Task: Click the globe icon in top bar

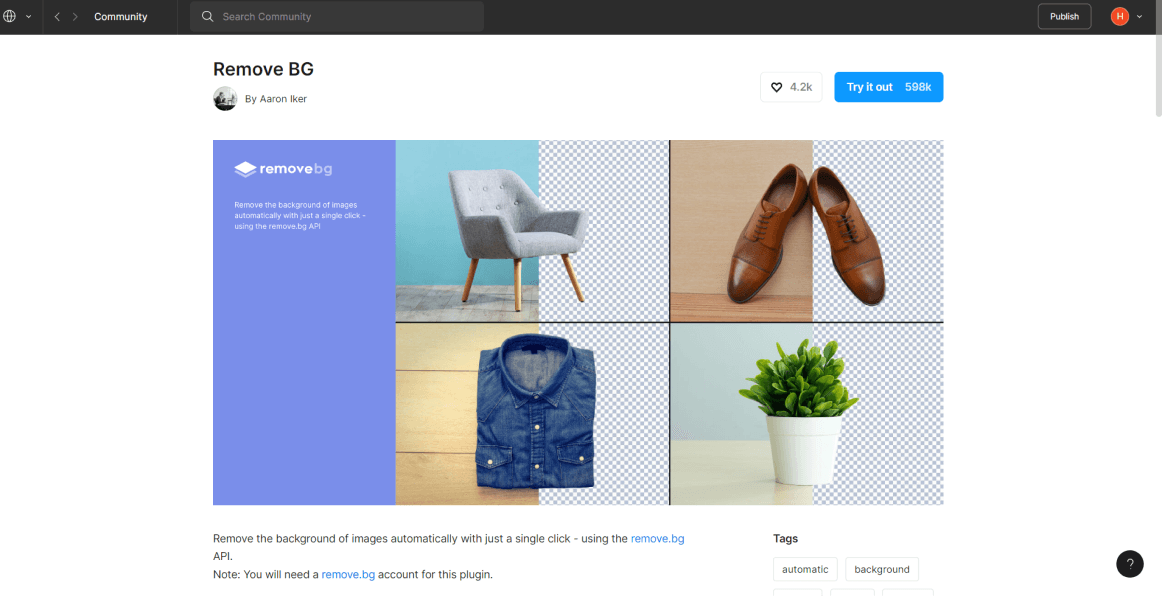Action: click(10, 16)
